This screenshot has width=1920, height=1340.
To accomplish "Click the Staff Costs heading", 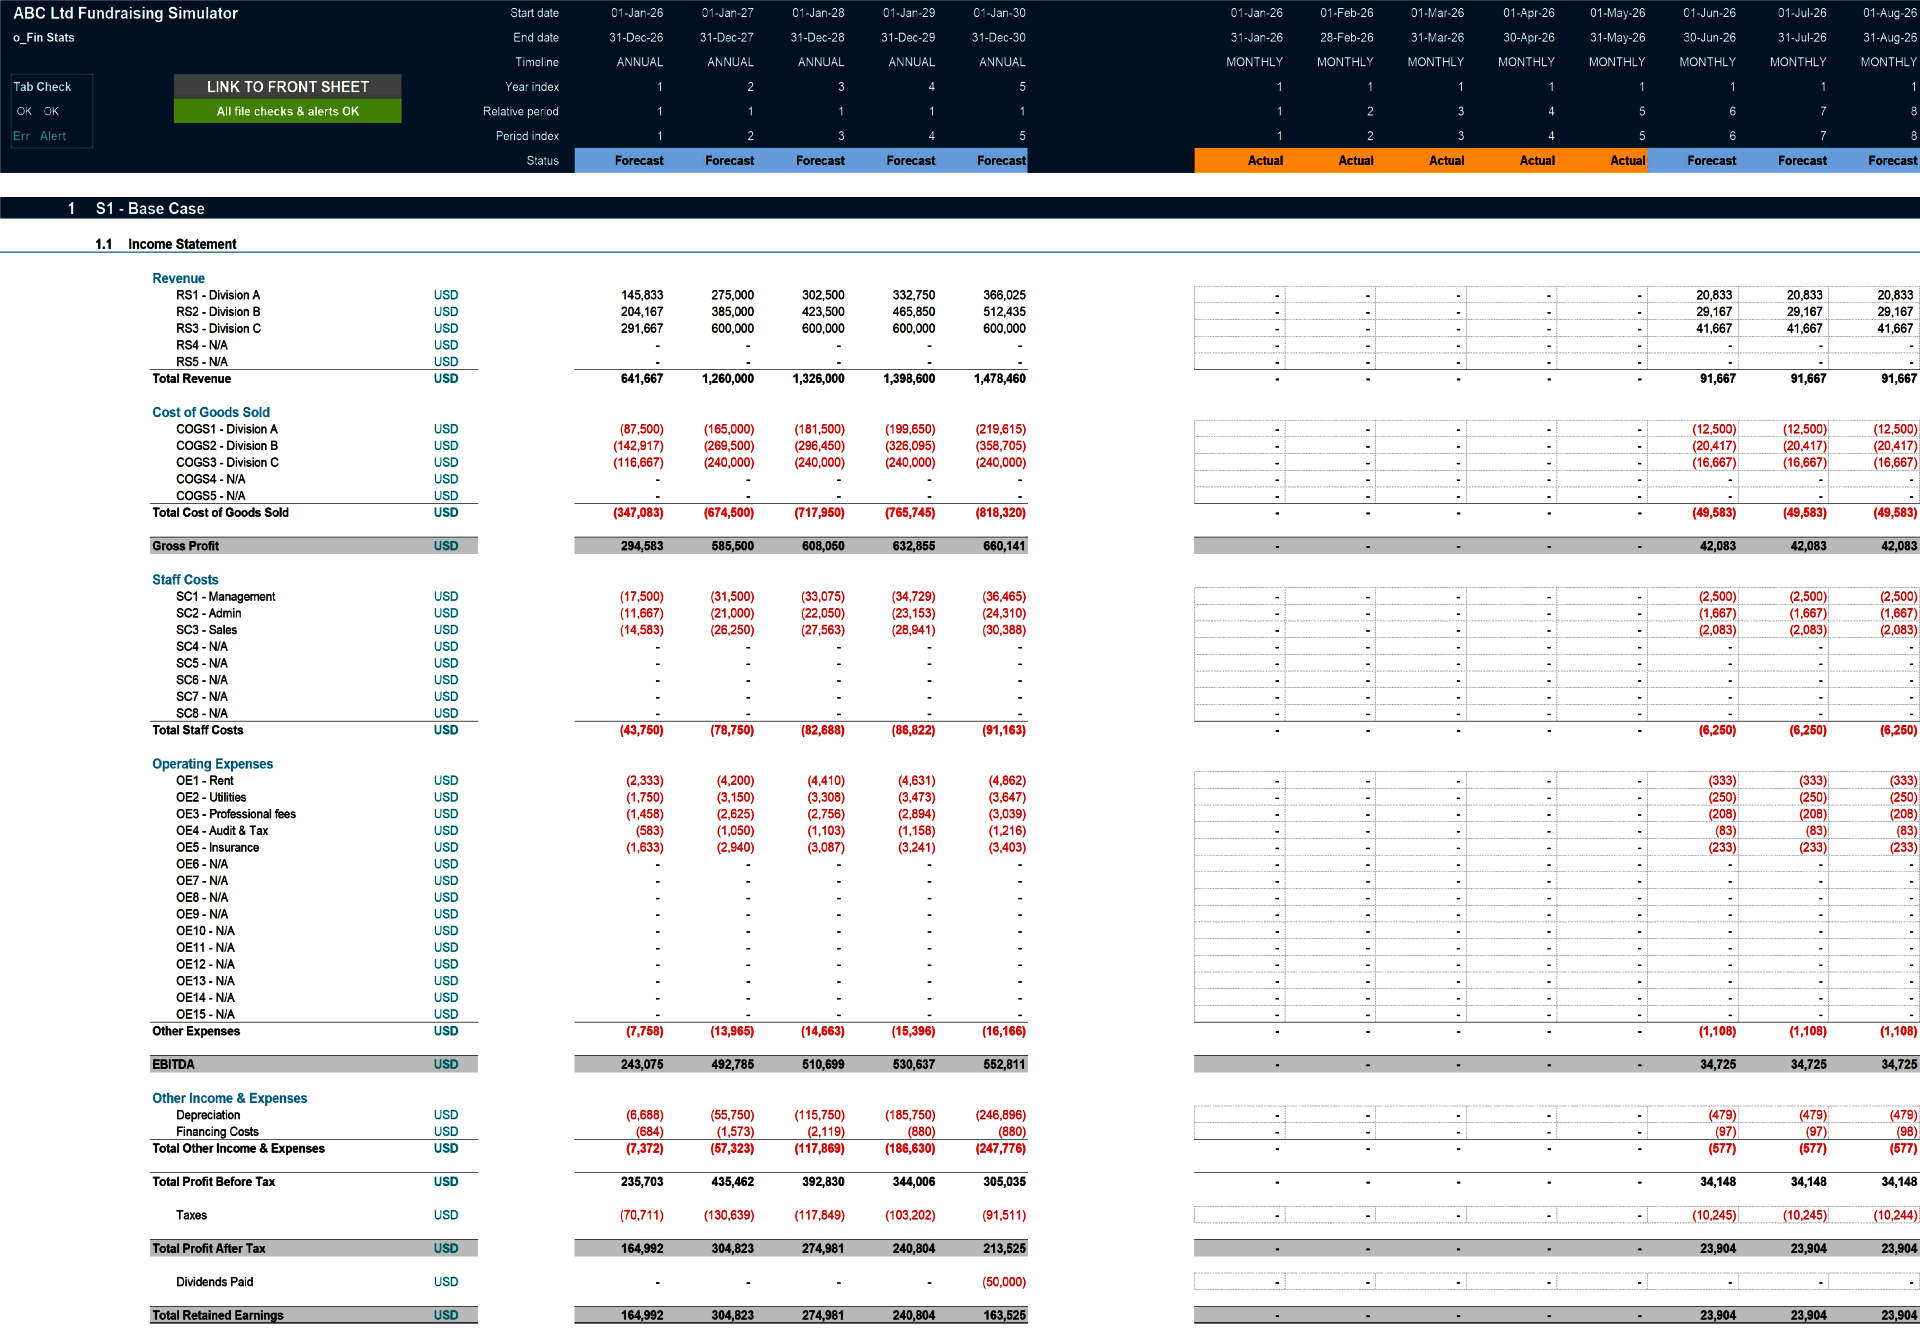I will 185,580.
